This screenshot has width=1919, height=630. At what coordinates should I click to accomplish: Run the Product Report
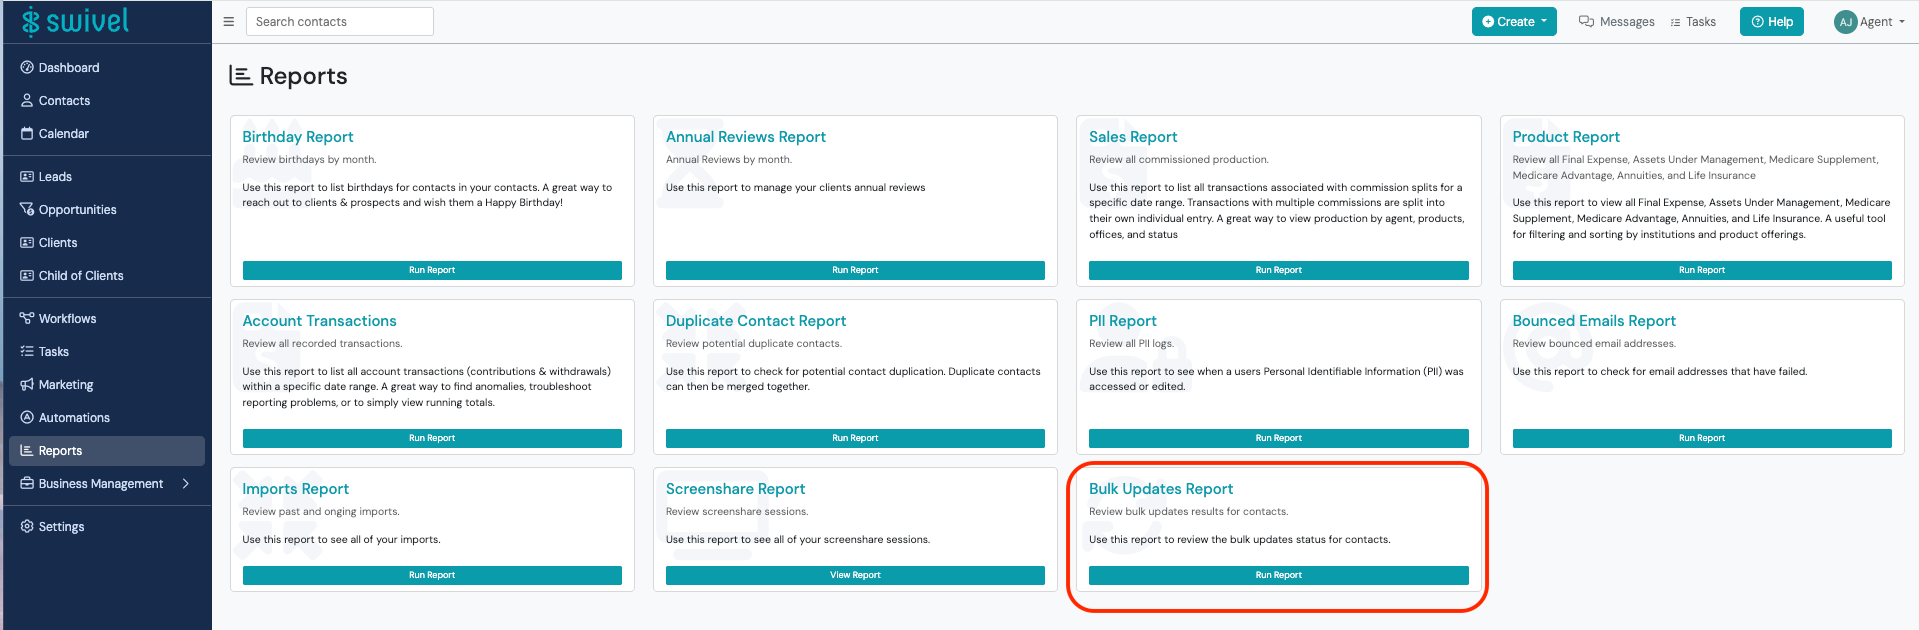(x=1702, y=270)
